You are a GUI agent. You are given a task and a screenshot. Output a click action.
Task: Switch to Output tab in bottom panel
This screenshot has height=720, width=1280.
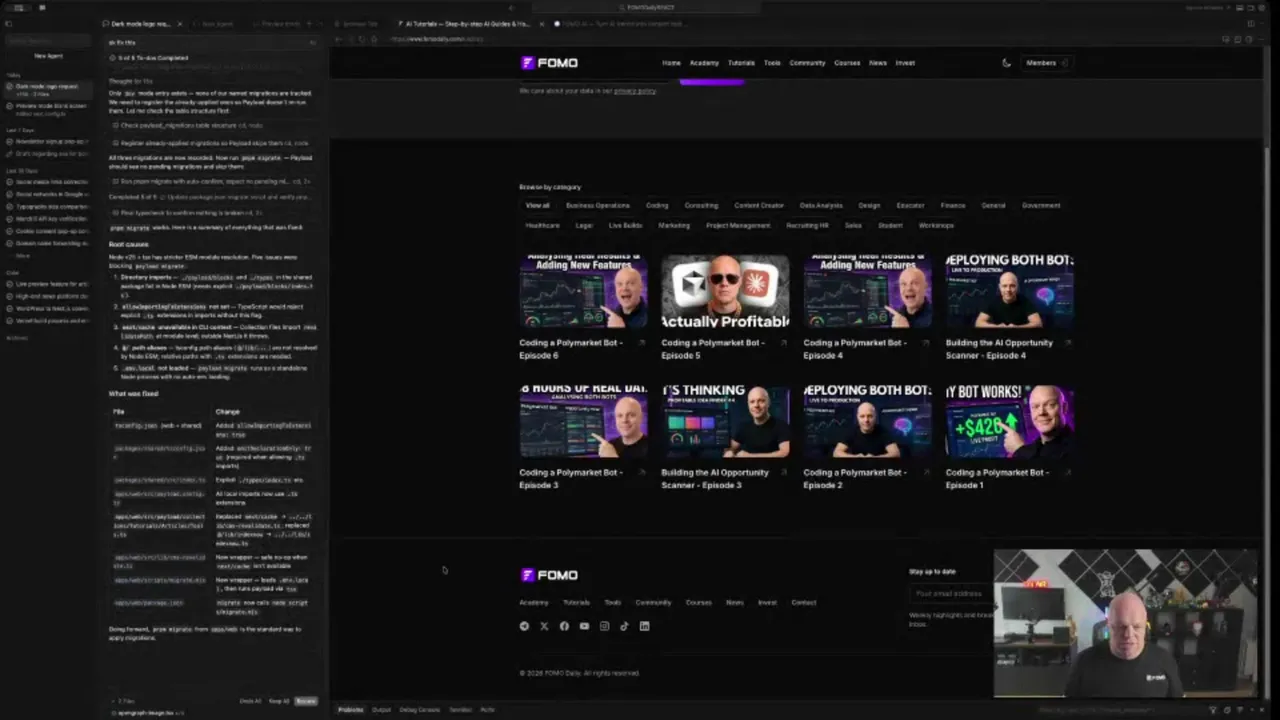coord(382,710)
